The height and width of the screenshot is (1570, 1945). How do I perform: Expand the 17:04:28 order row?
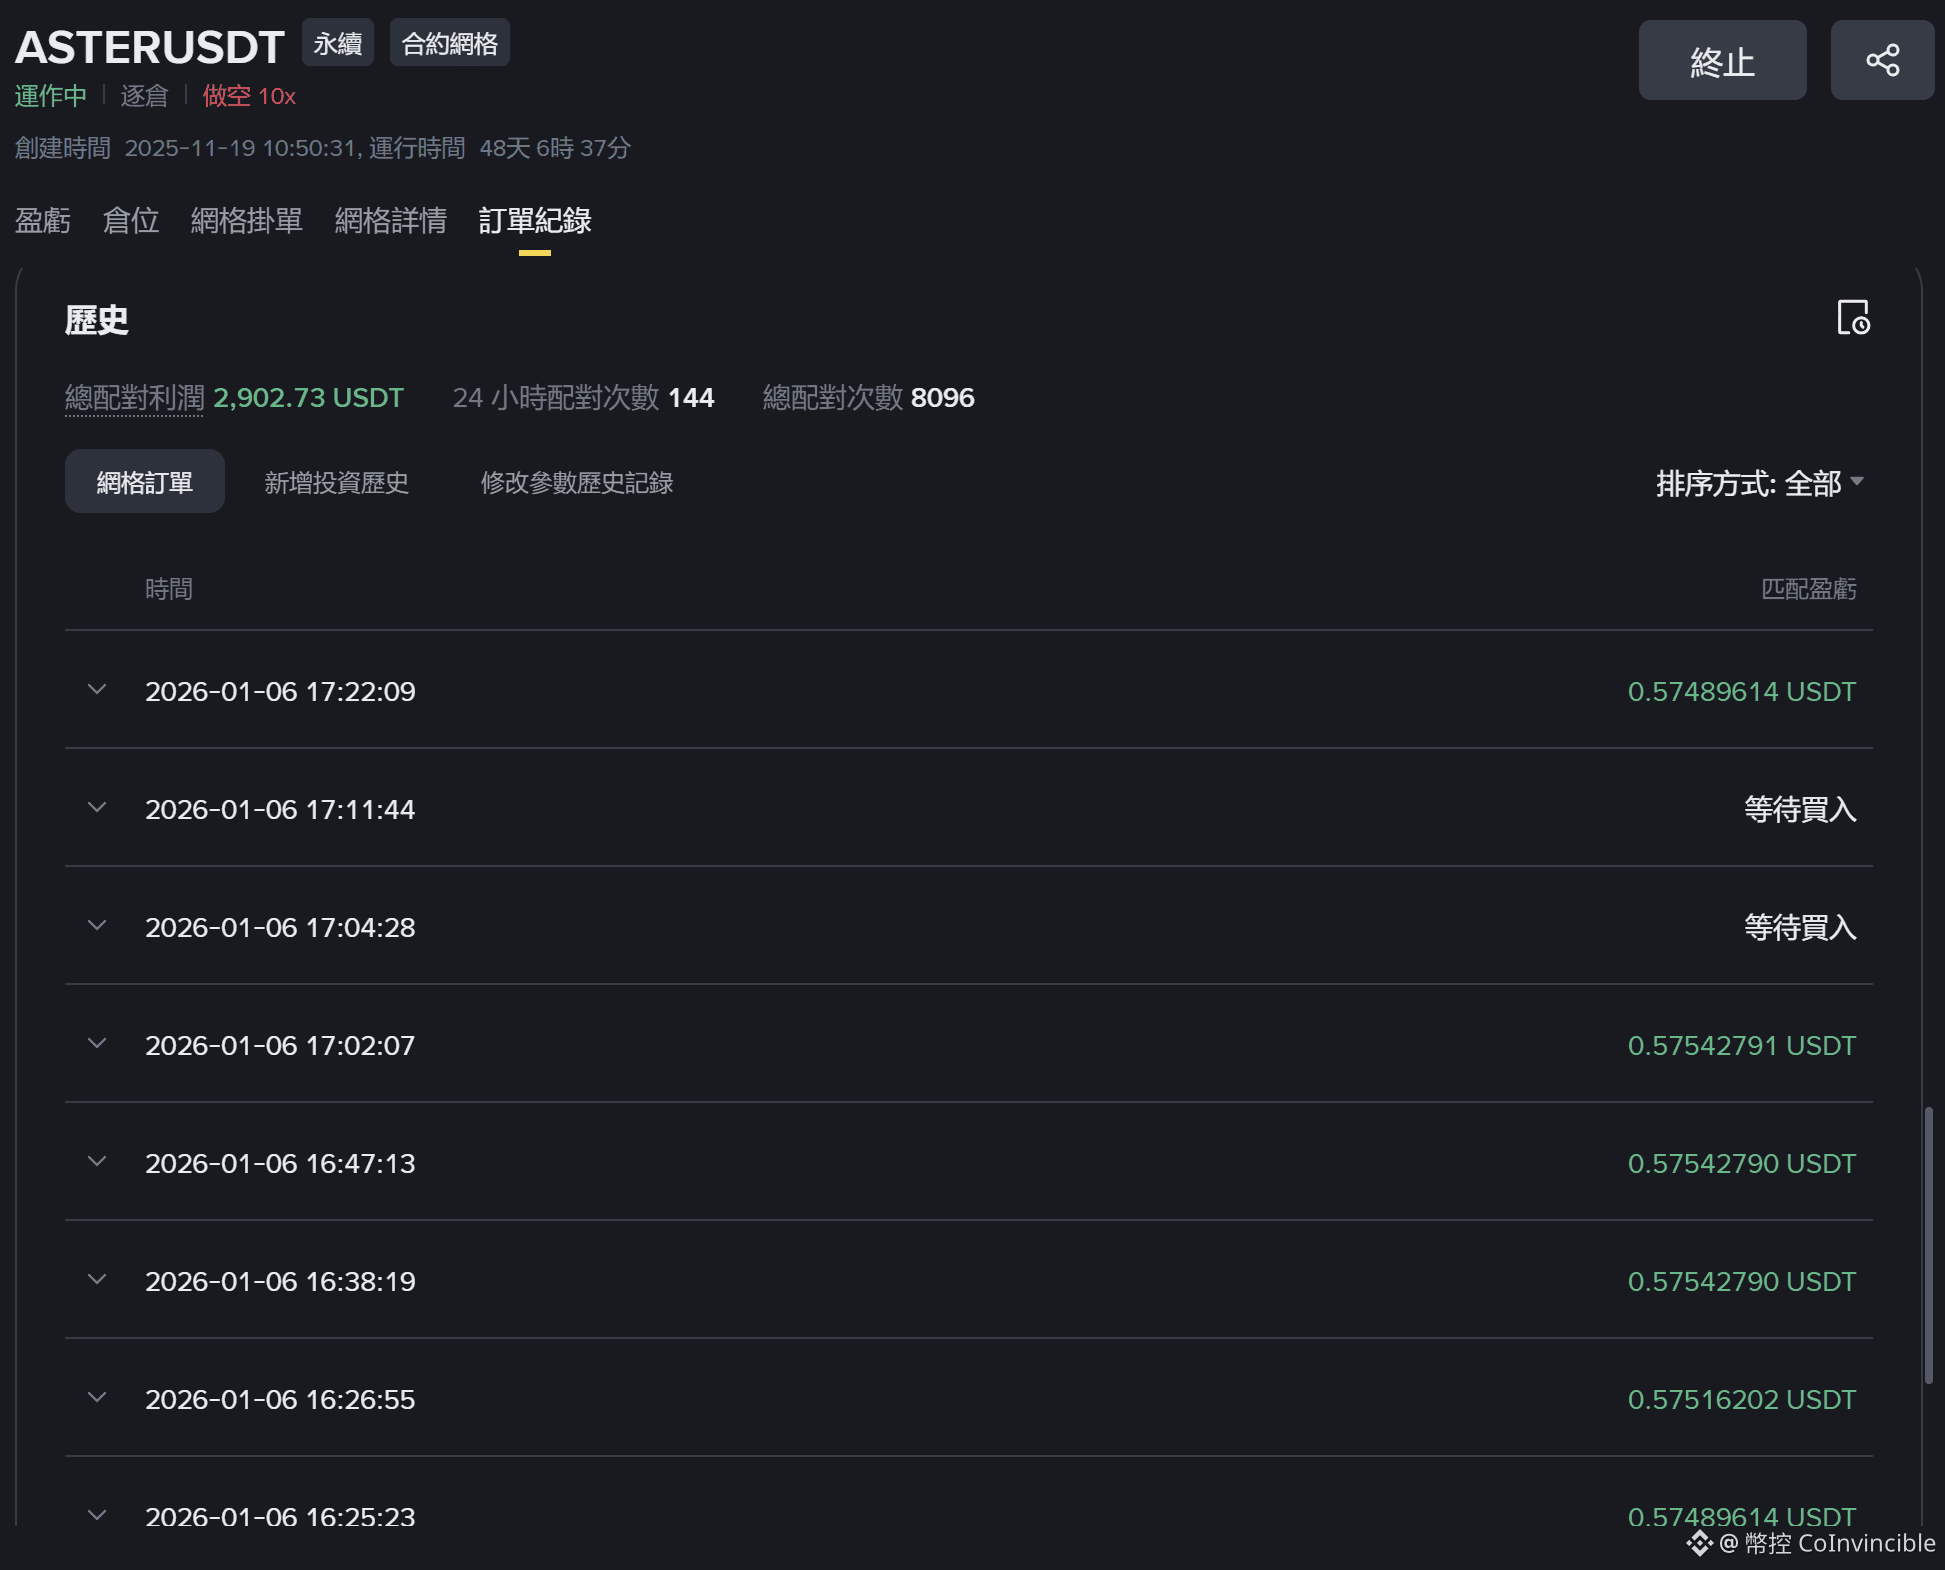(97, 926)
